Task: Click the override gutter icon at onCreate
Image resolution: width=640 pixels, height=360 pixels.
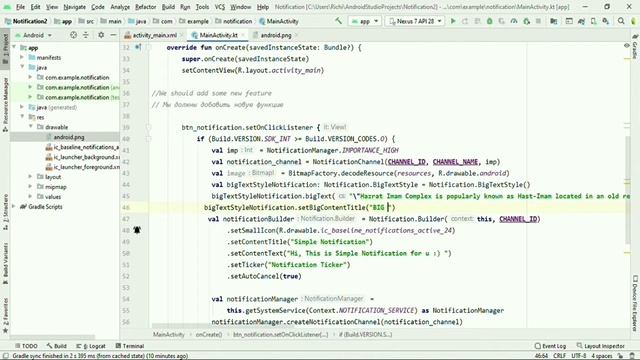Action: tap(138, 47)
